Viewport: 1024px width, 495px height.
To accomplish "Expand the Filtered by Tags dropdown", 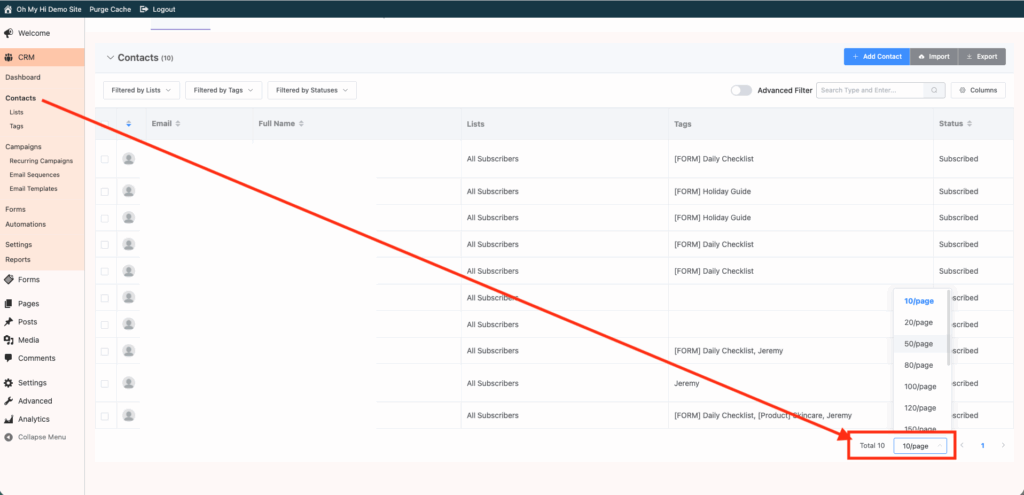I will [x=223, y=90].
